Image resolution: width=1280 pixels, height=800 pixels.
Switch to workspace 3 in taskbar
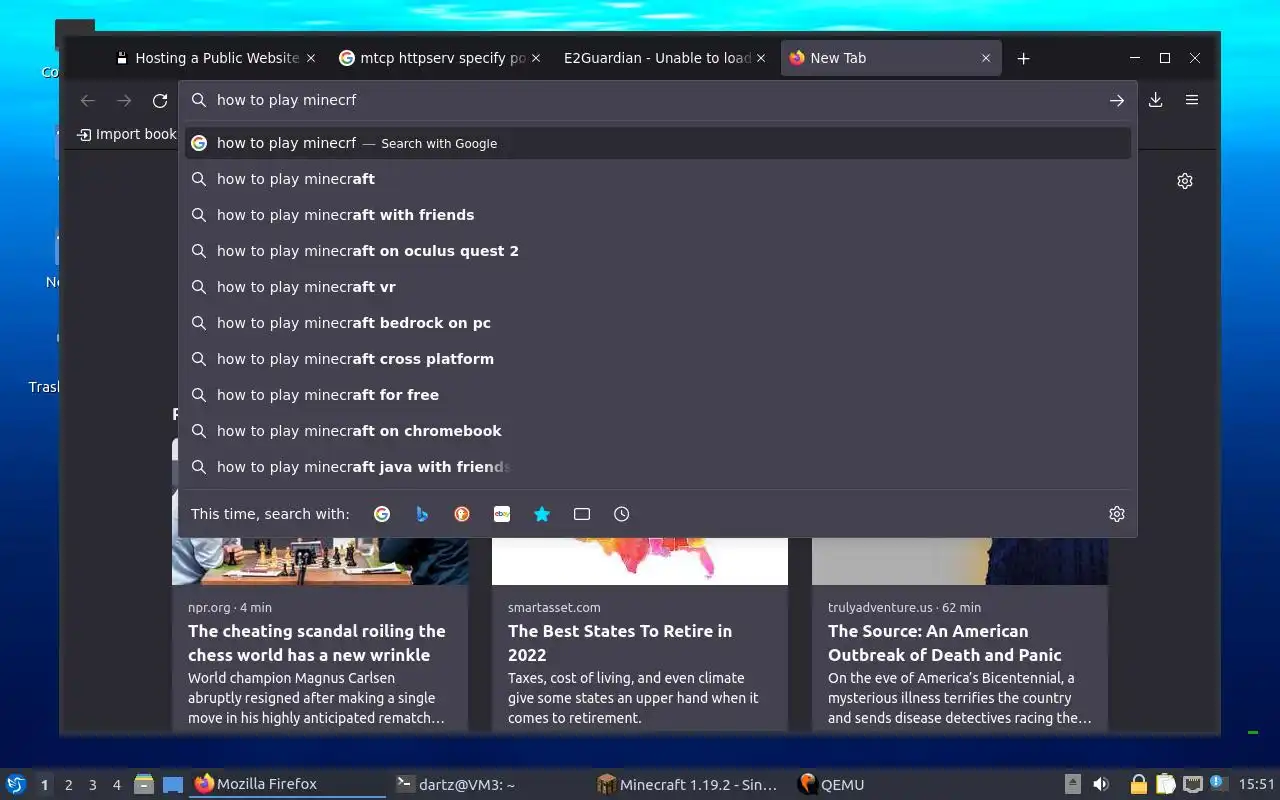tap(92, 785)
